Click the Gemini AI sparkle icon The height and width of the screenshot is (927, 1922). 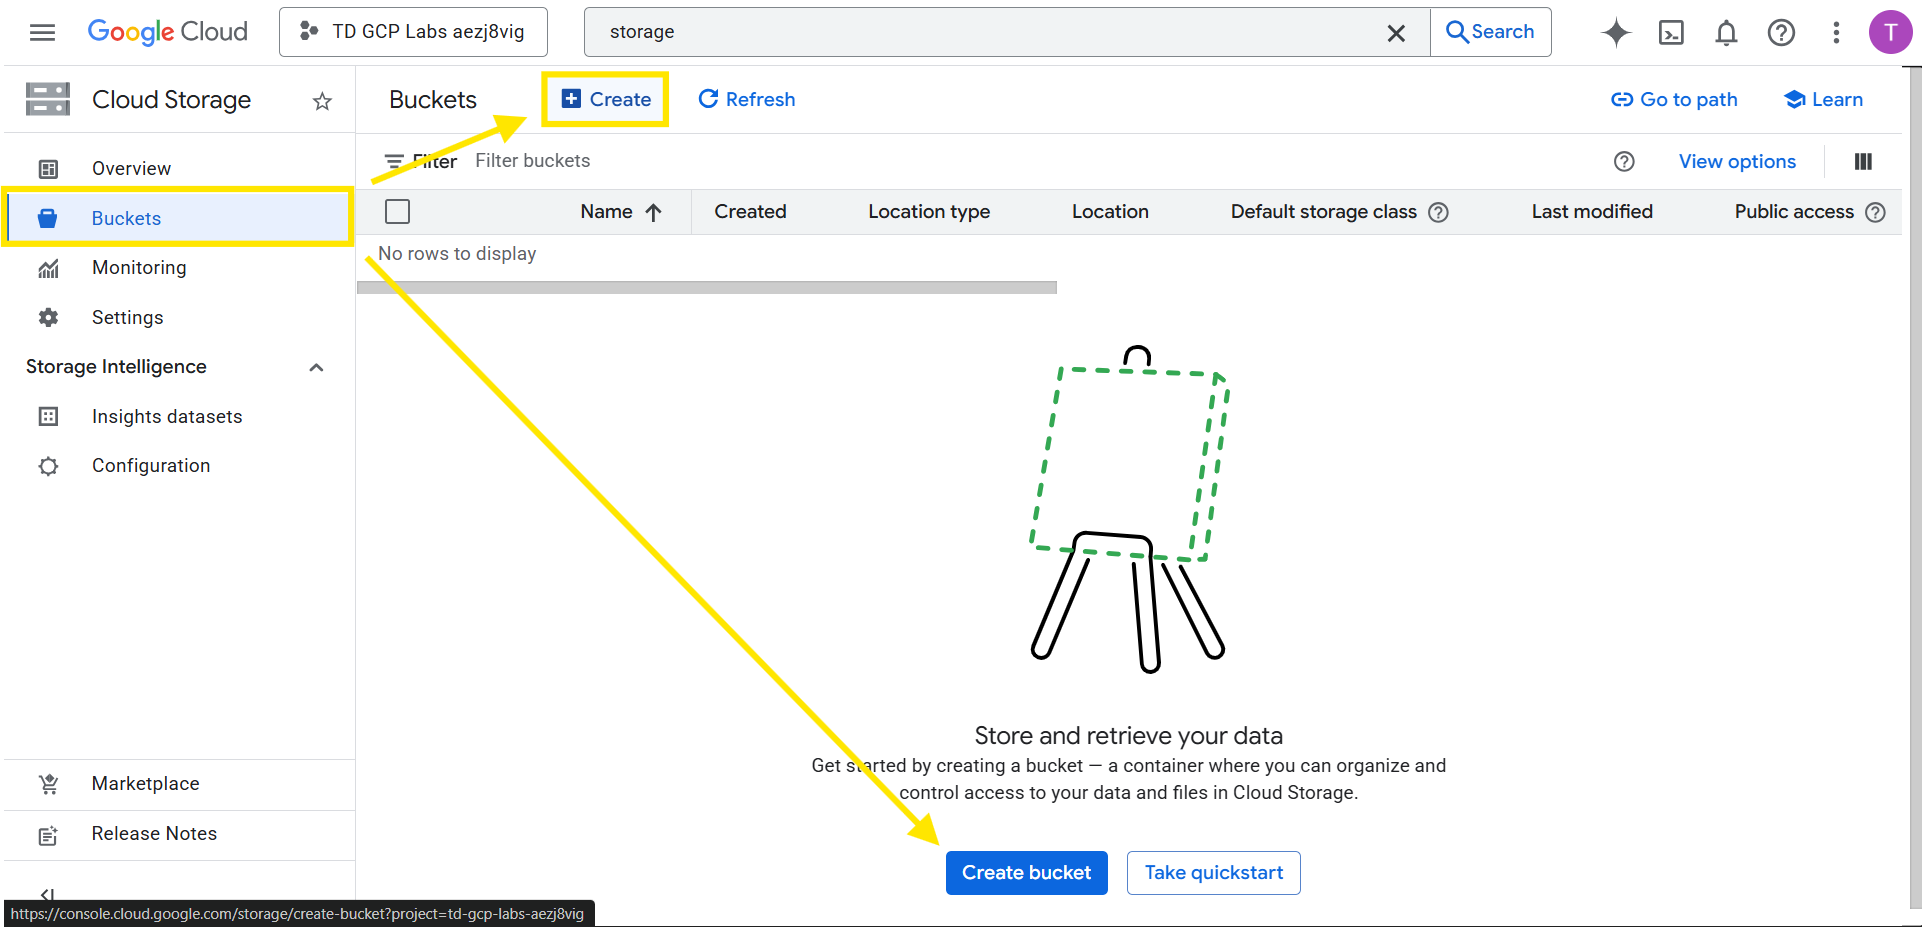tap(1615, 32)
